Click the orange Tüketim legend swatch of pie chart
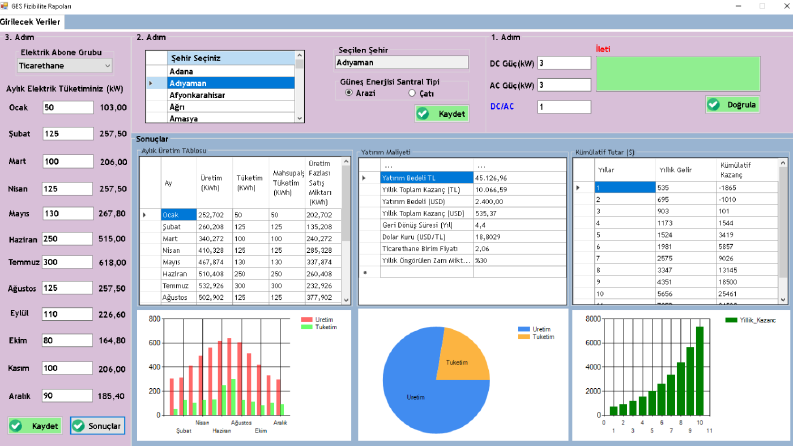The image size is (793, 446). (524, 337)
